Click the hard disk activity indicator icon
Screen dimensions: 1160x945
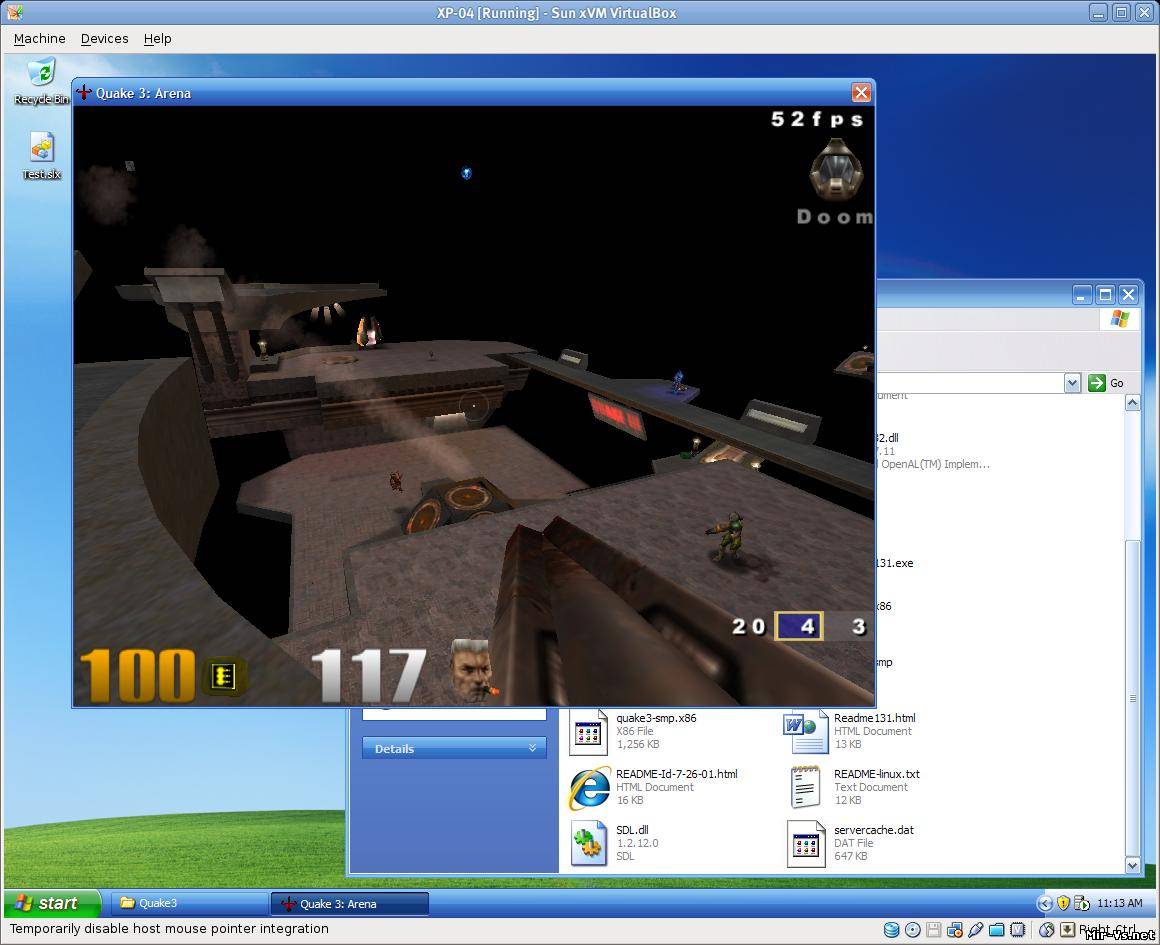(891, 929)
